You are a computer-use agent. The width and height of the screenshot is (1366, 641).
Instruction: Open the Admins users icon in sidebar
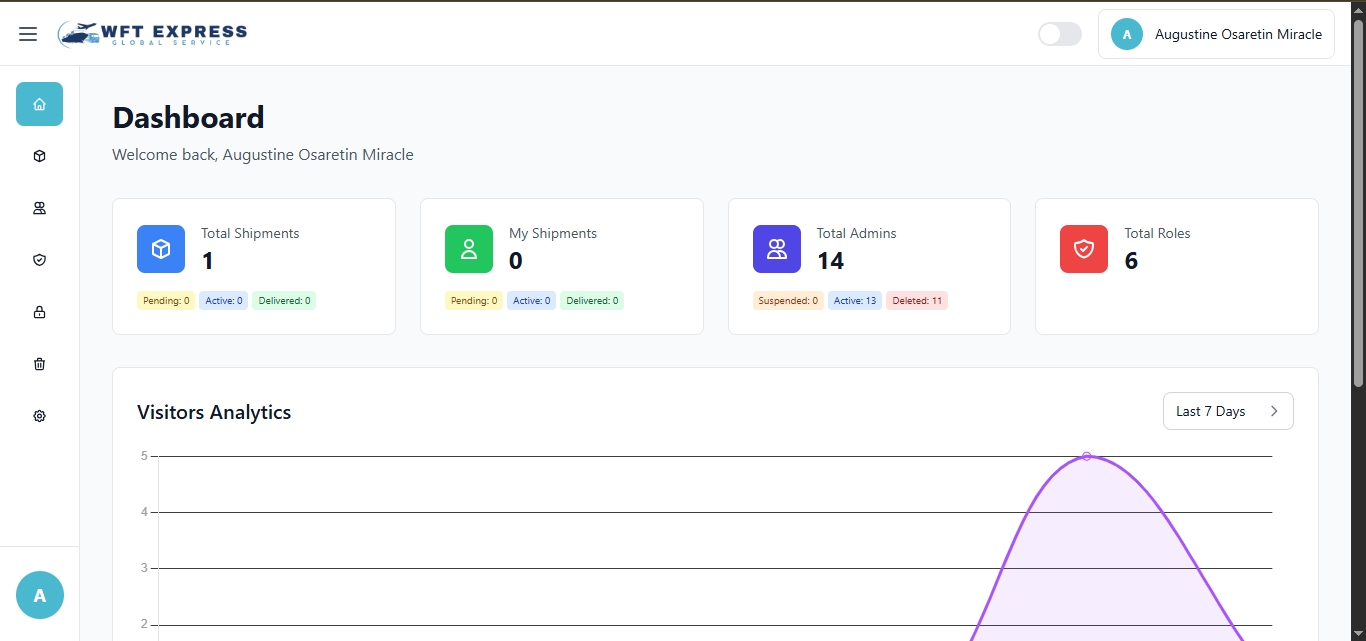[39, 208]
